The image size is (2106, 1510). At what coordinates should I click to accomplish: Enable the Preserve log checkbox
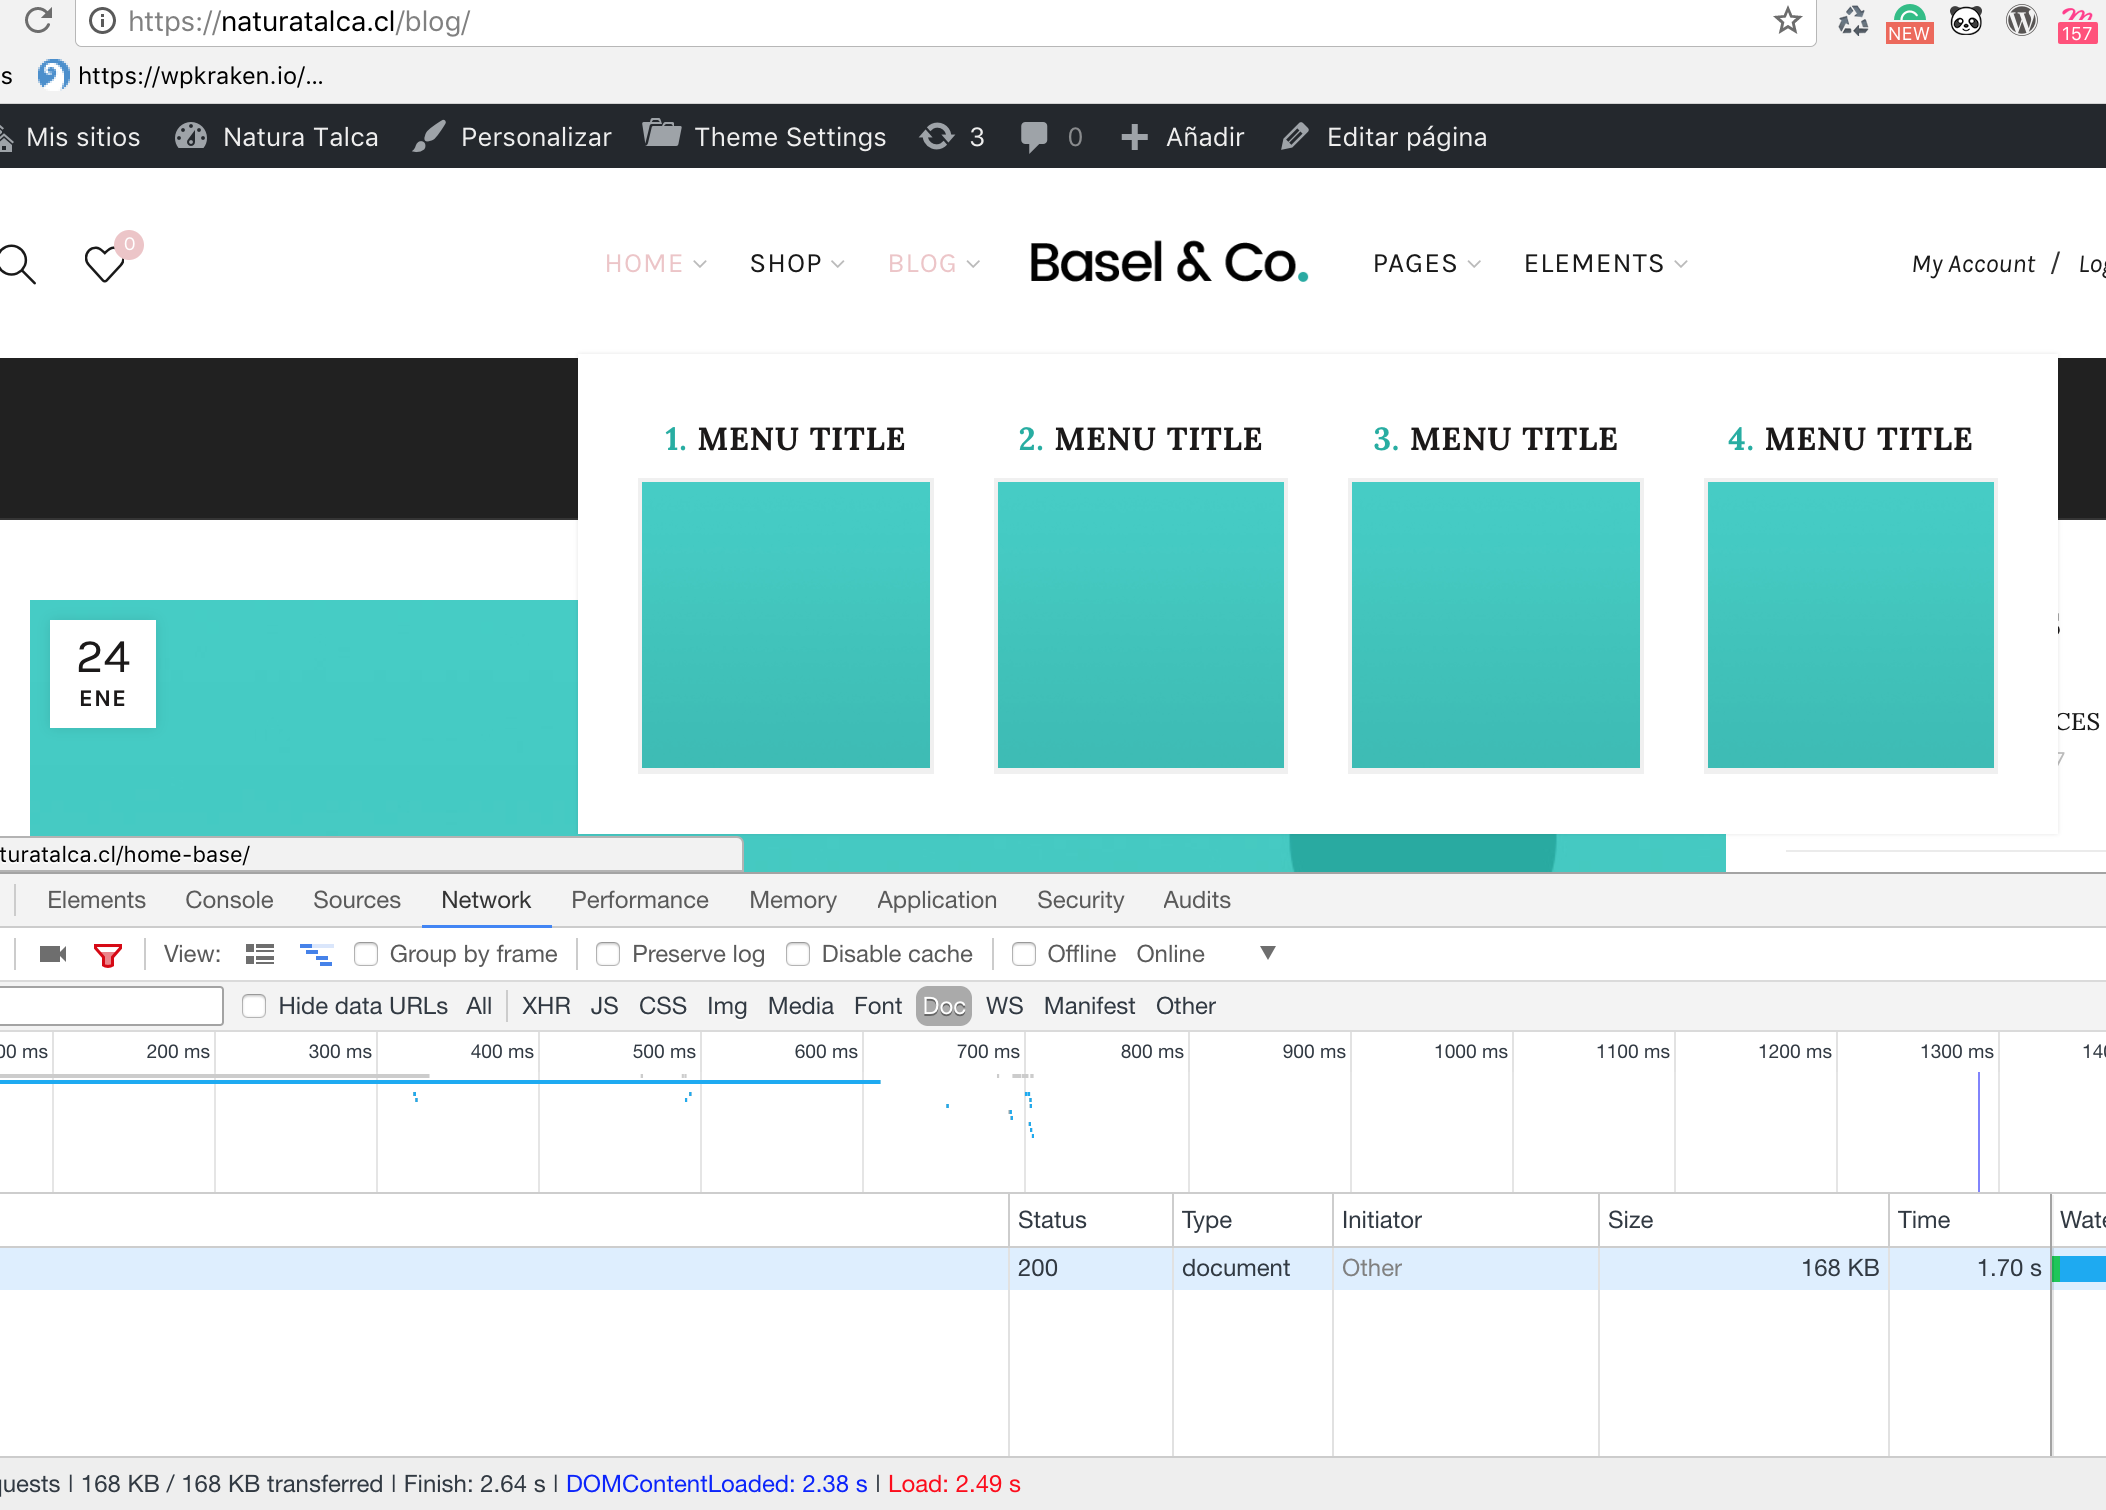coord(608,954)
